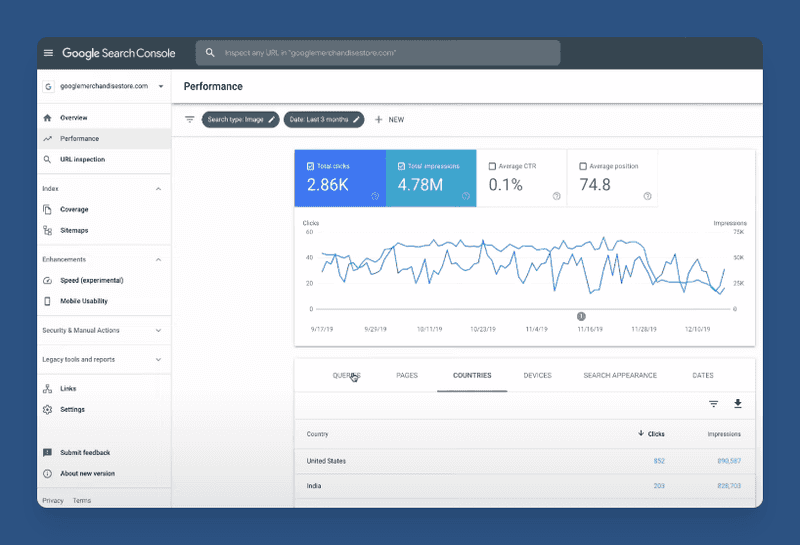Click the help icon on Average position card
Screen dimensions: 800x545
click(x=647, y=196)
